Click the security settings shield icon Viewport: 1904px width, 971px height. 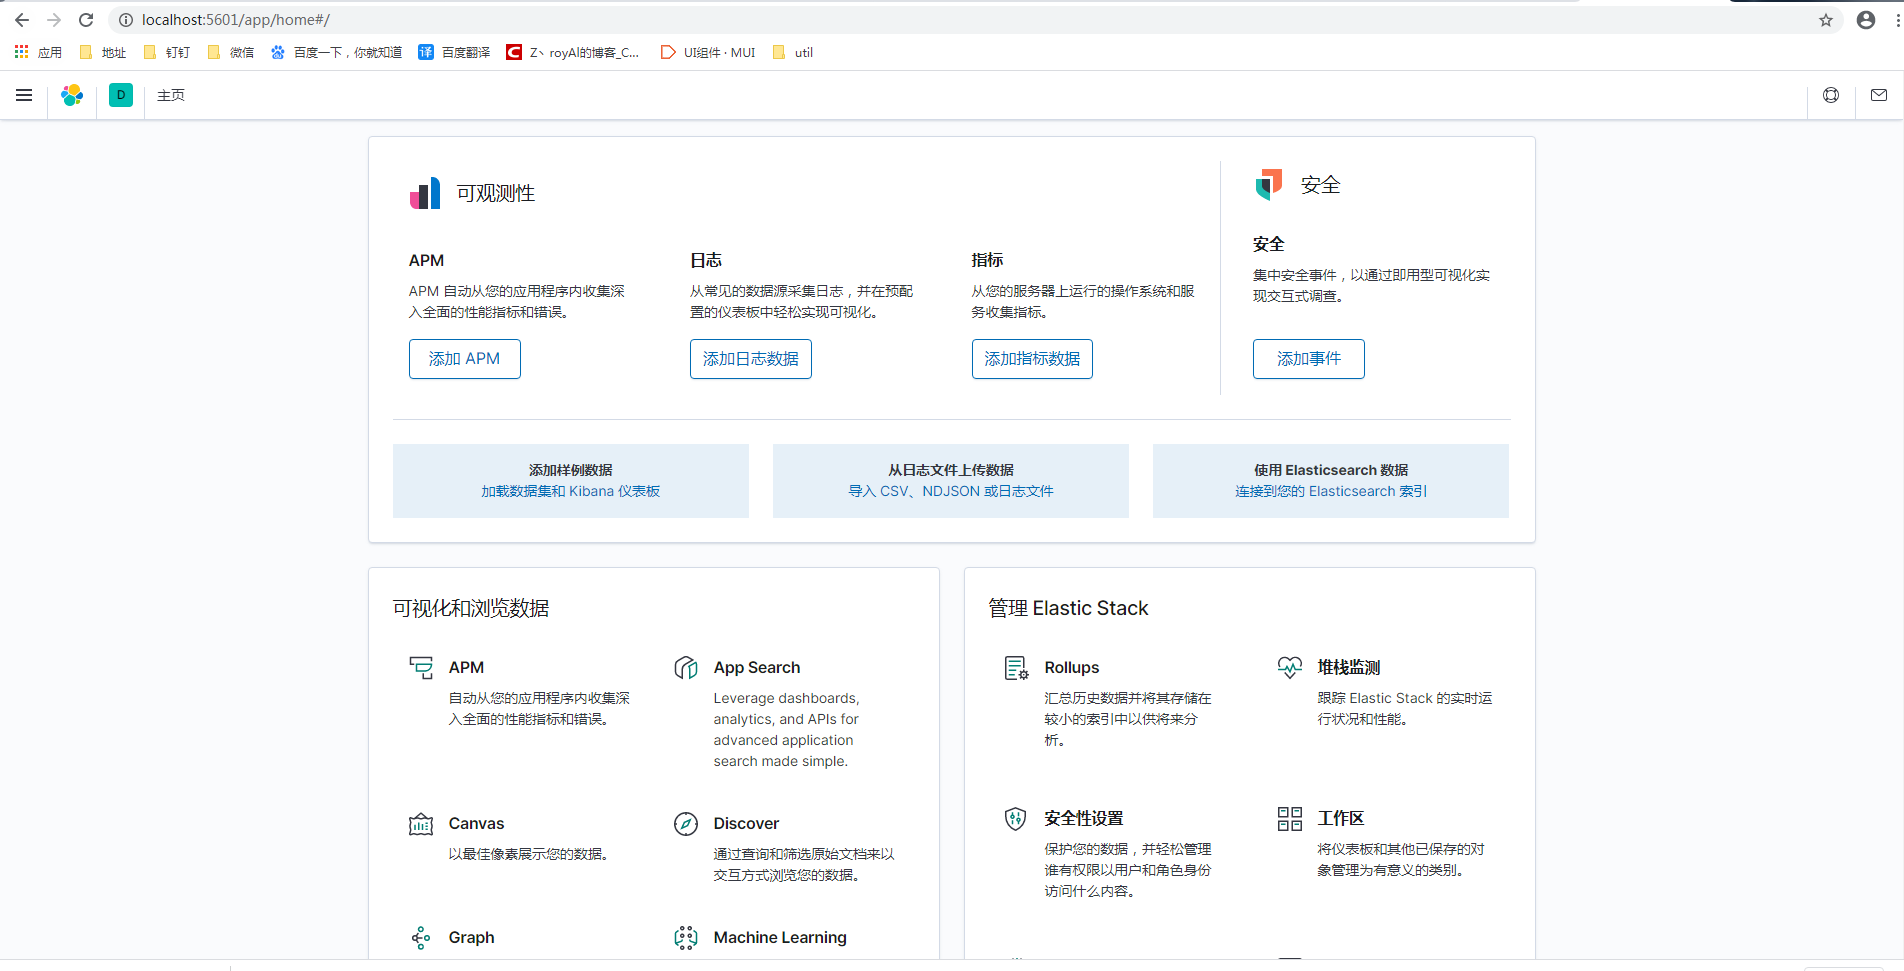(x=1016, y=818)
